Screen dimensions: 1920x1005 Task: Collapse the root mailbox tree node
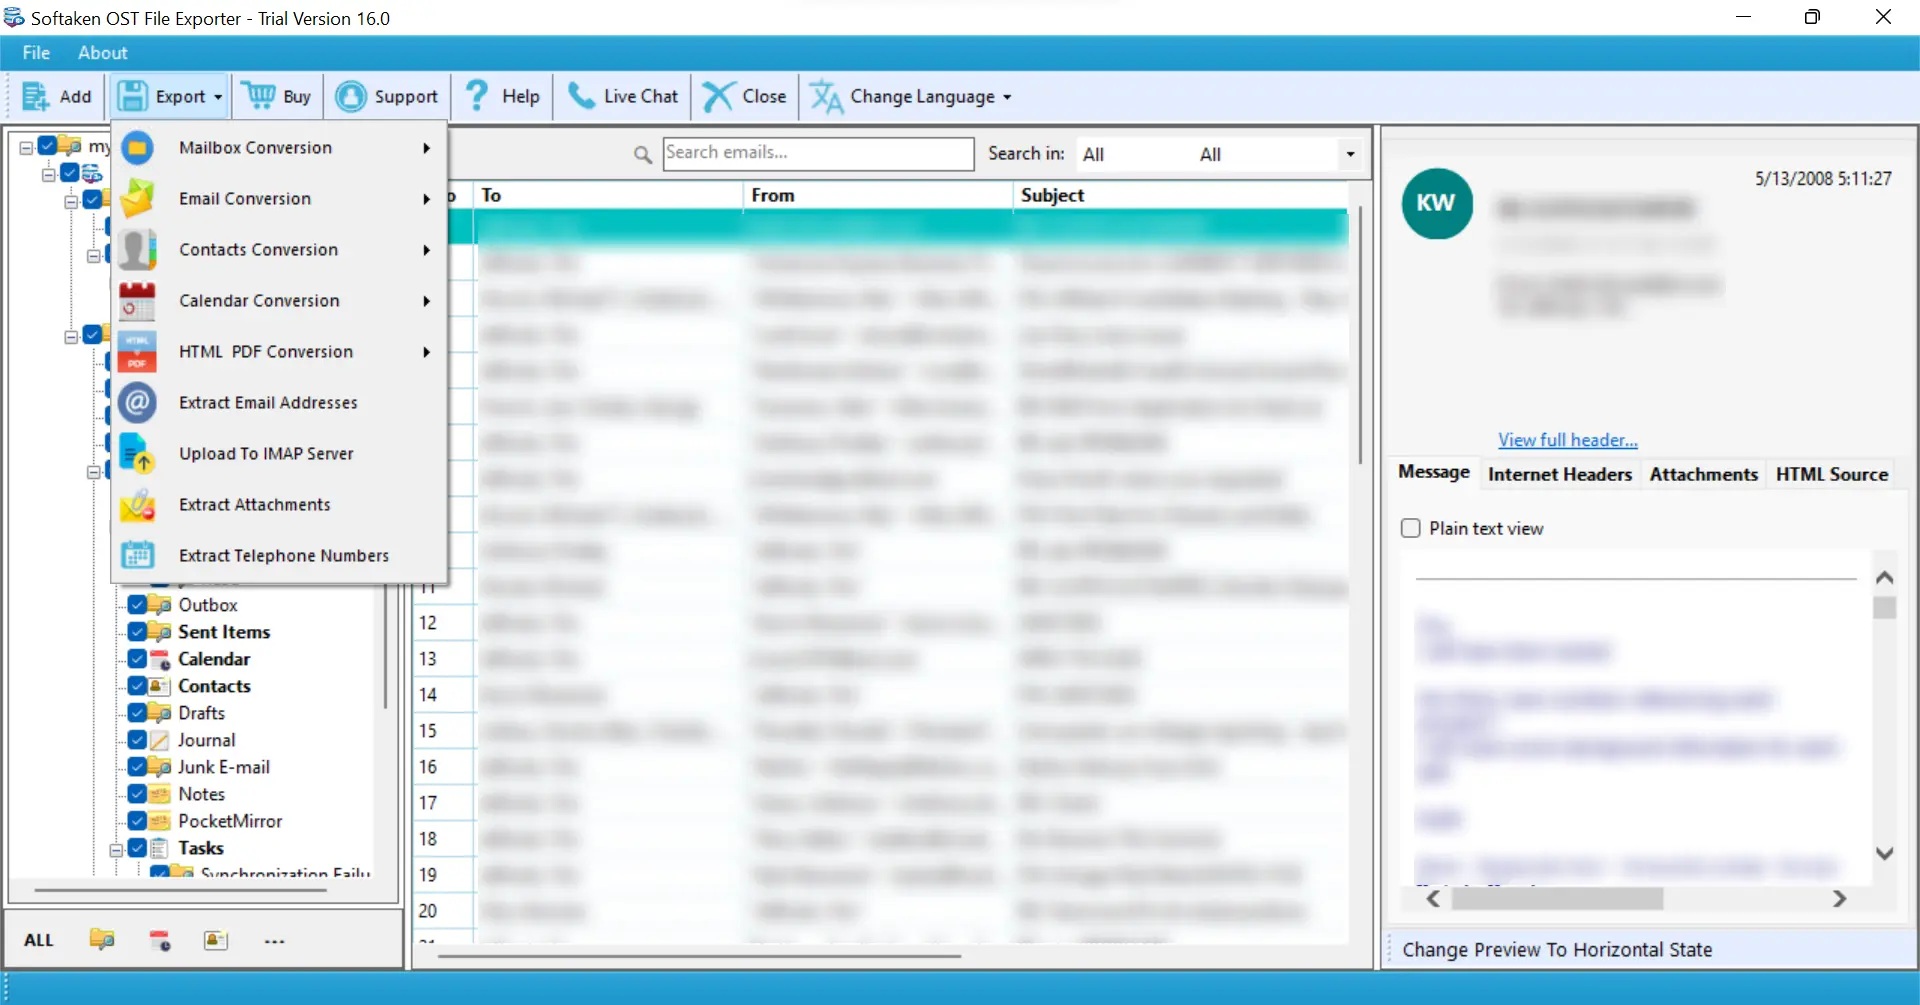(x=27, y=147)
